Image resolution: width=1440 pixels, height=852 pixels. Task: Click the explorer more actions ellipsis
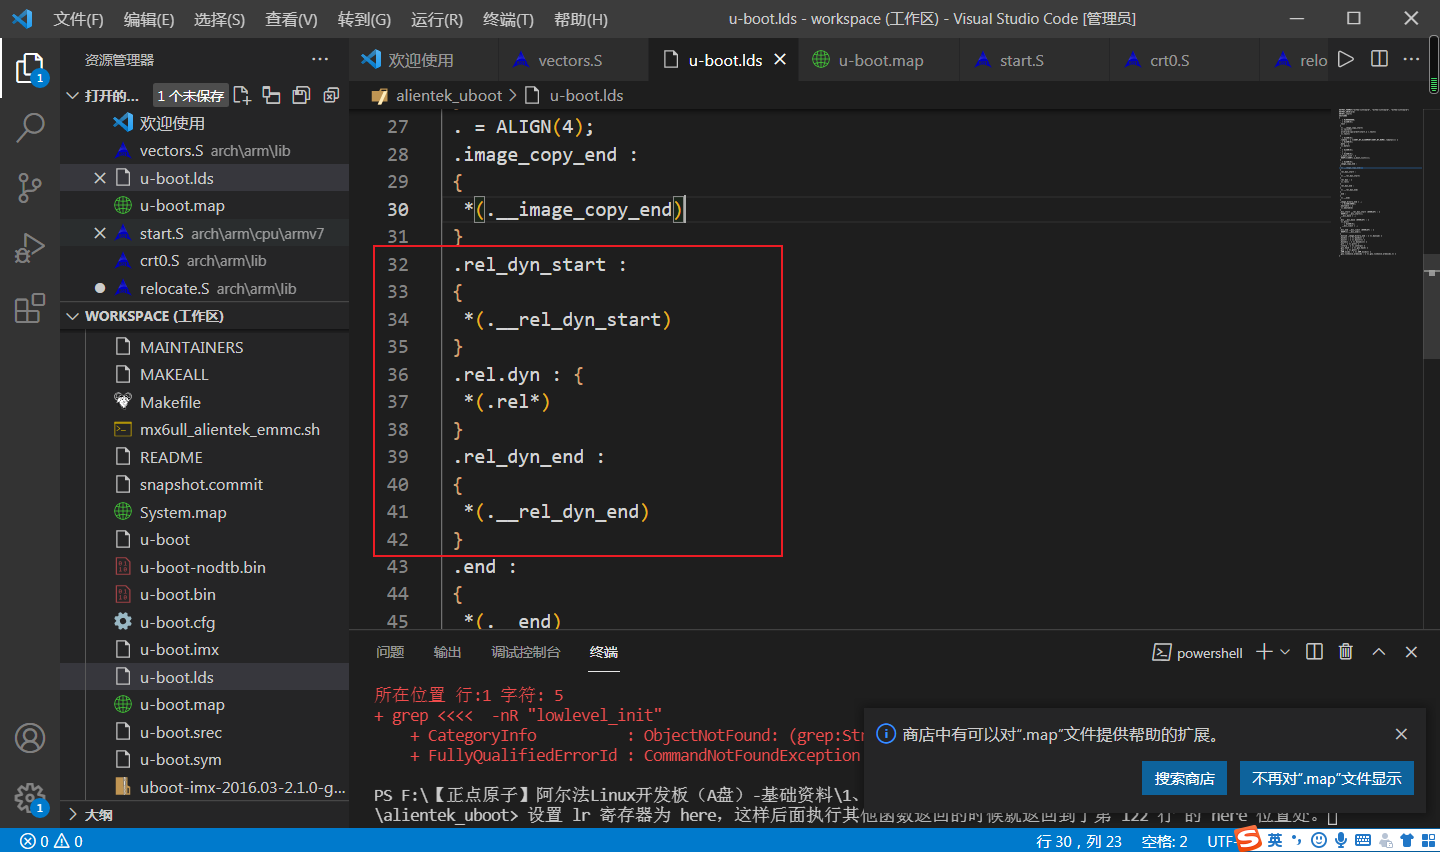320,60
